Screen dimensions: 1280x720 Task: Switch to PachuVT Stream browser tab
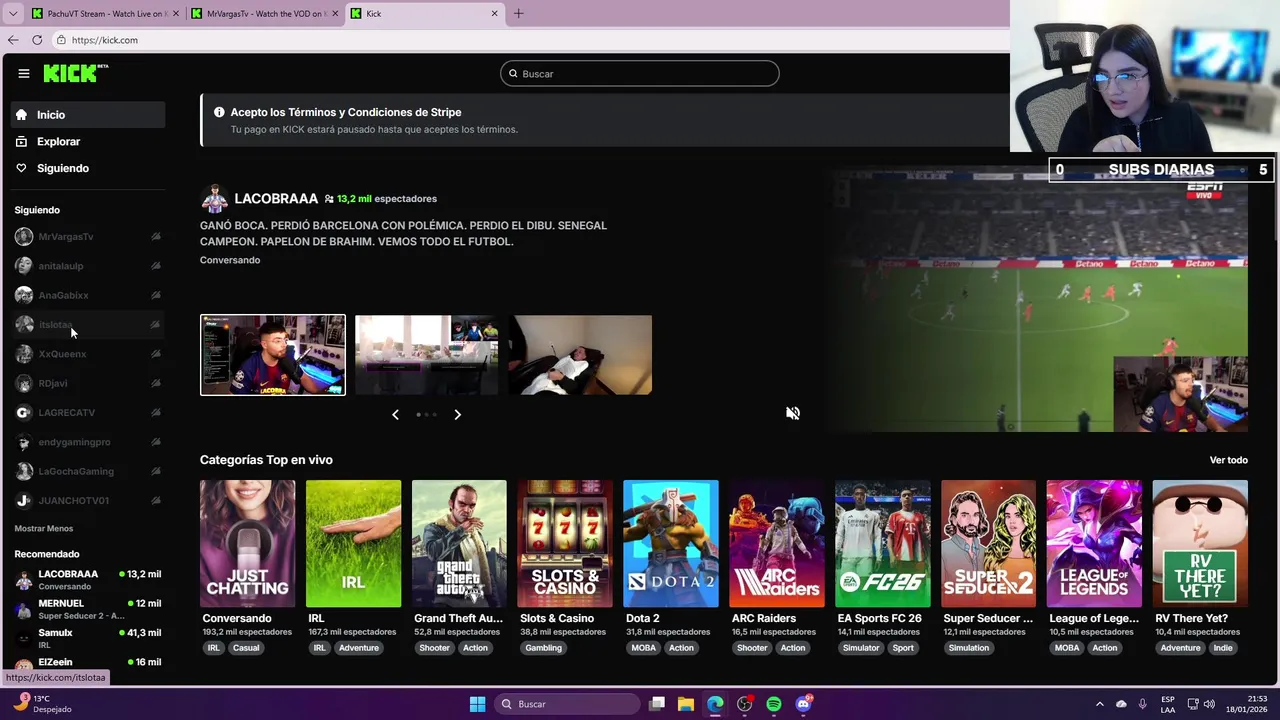point(103,14)
